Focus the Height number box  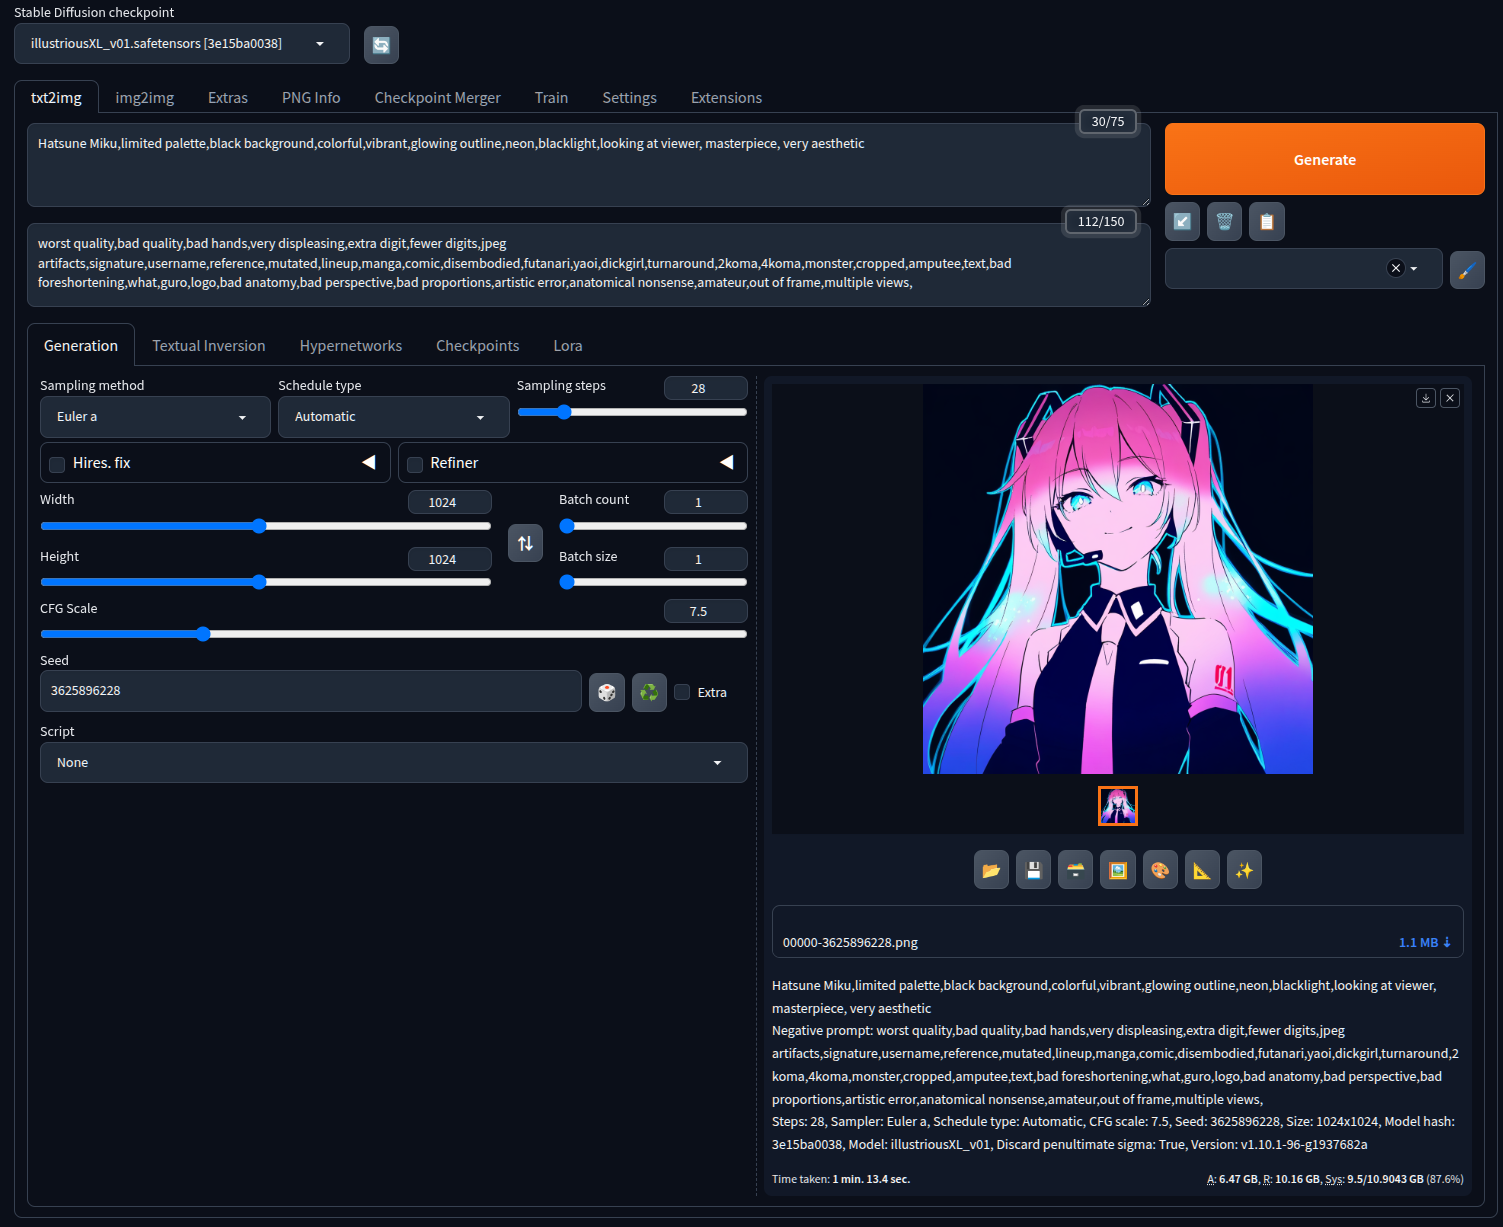(x=450, y=559)
